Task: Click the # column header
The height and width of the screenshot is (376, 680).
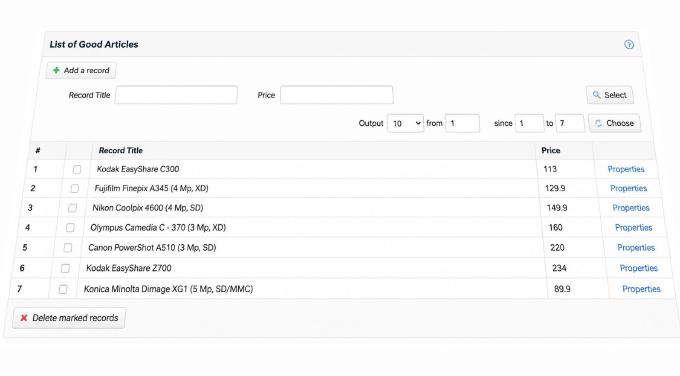Action: click(38, 150)
